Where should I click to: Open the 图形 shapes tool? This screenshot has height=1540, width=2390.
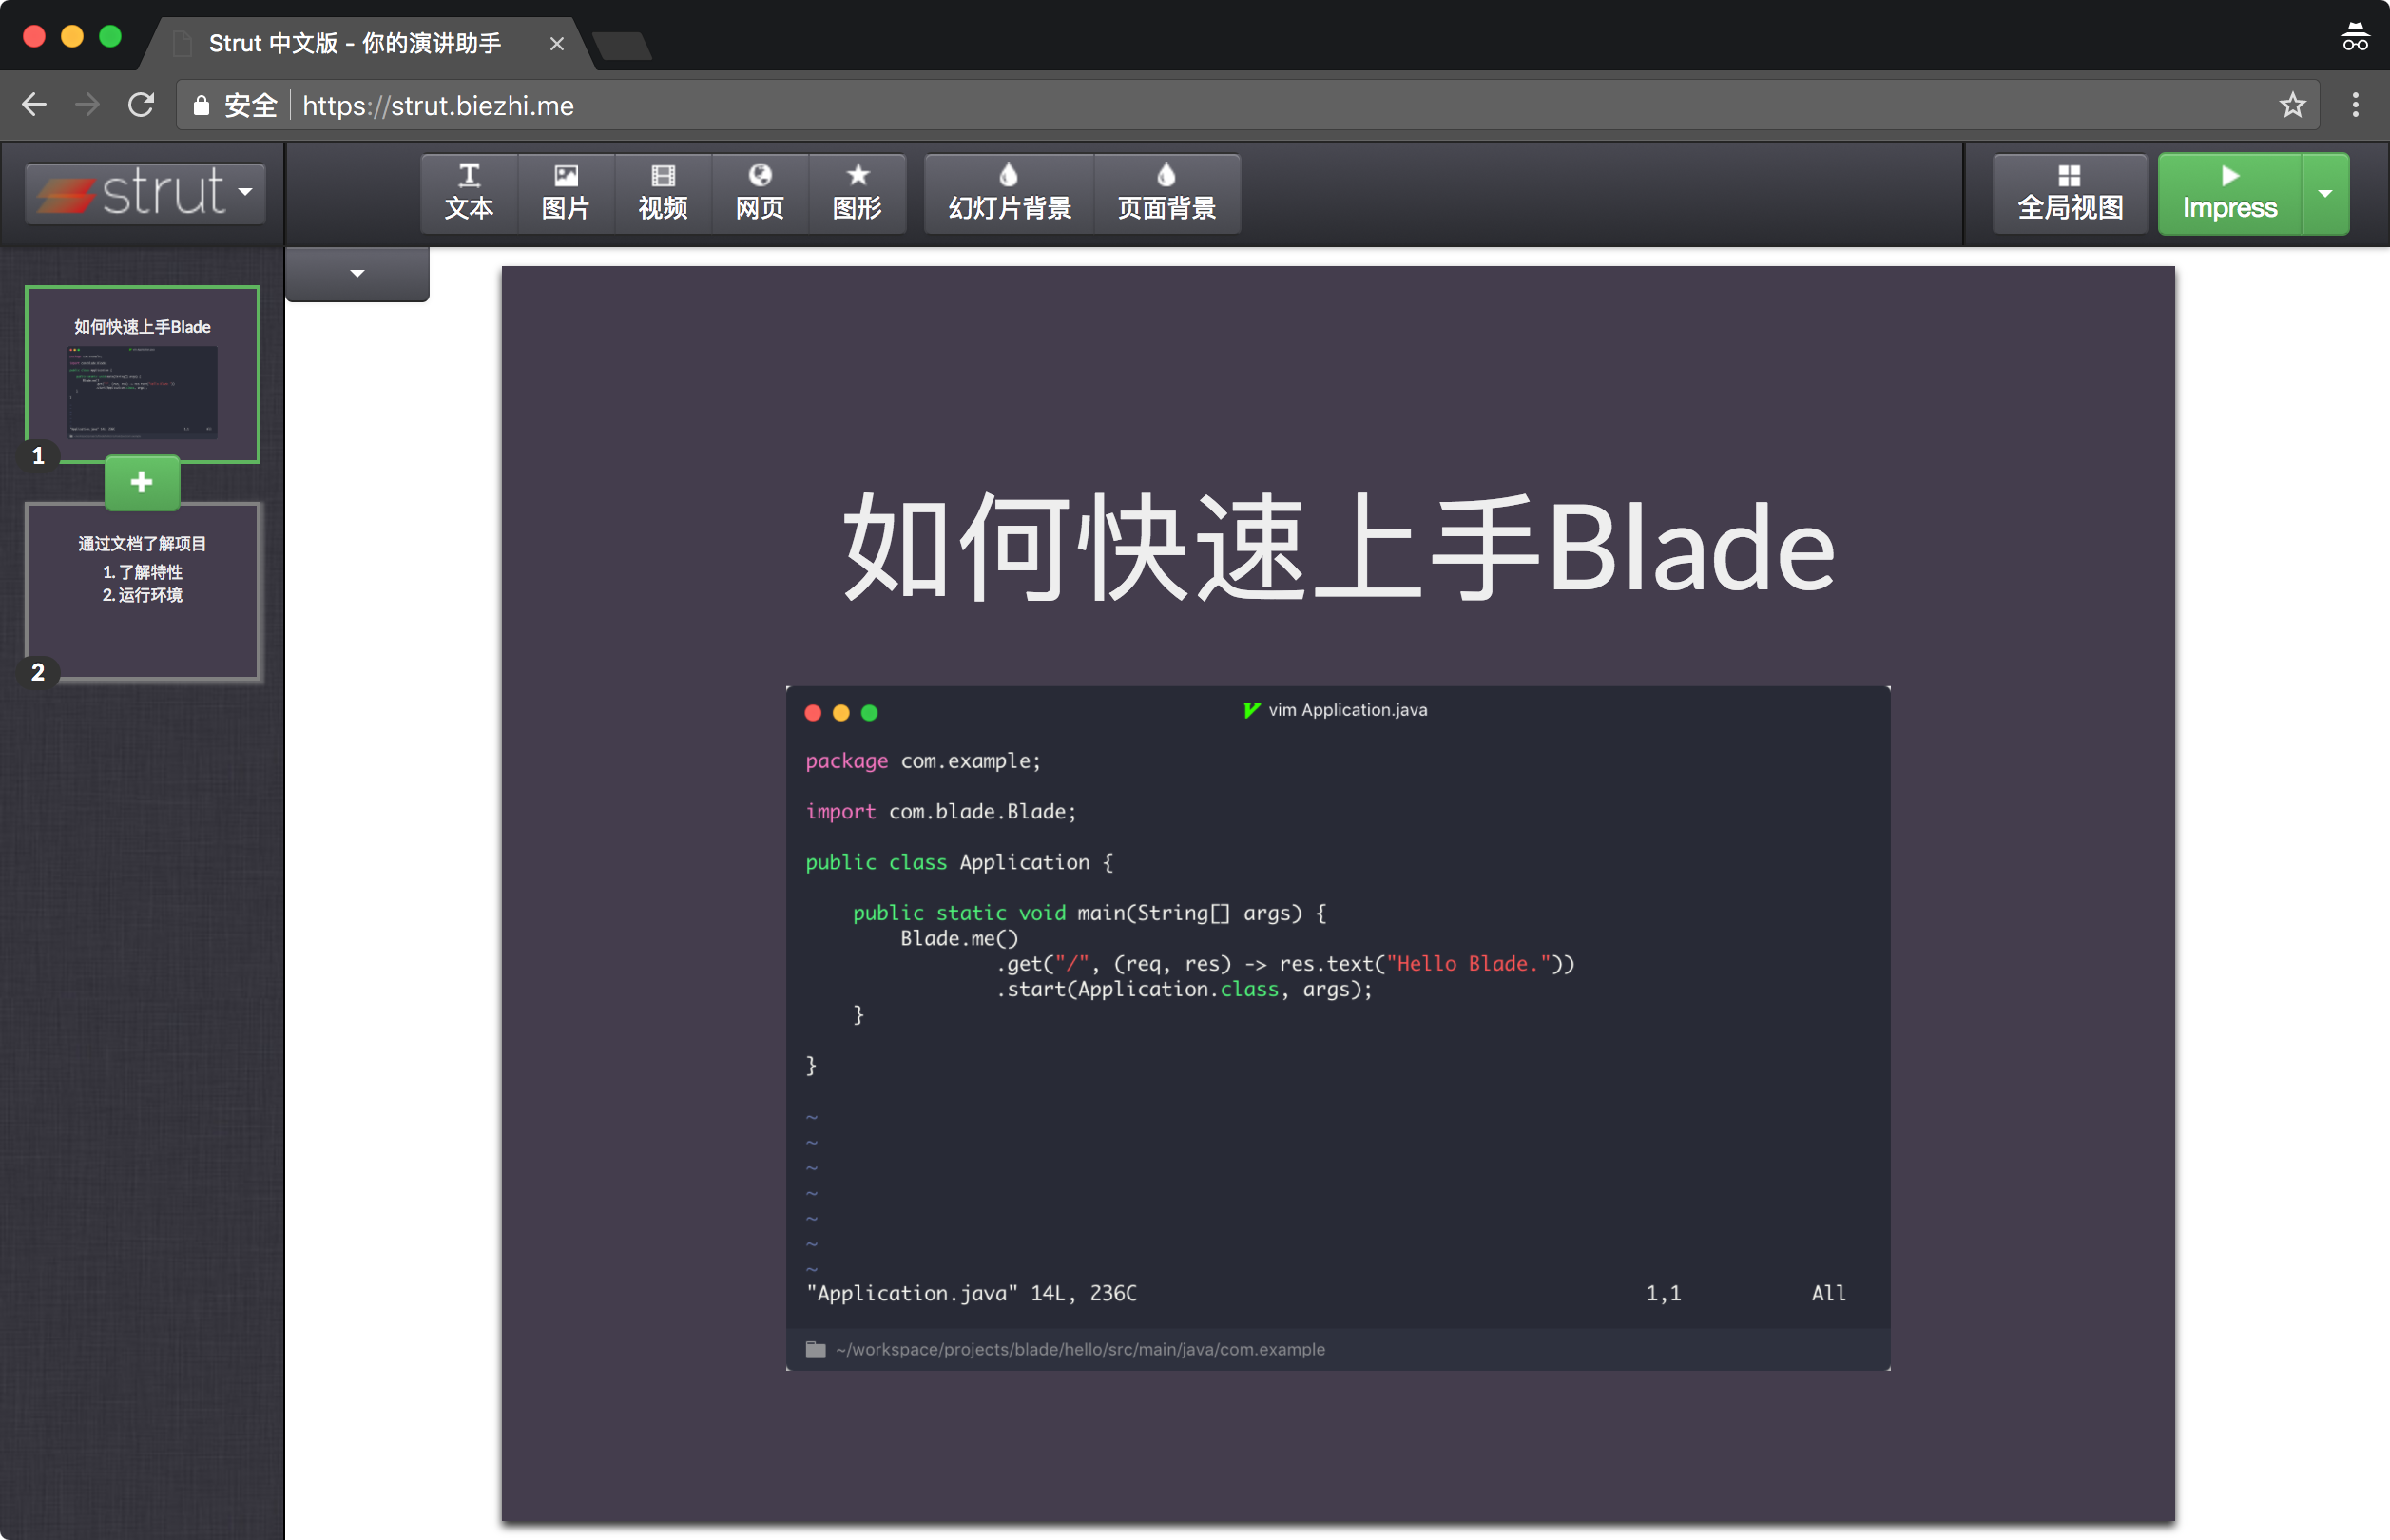857,193
